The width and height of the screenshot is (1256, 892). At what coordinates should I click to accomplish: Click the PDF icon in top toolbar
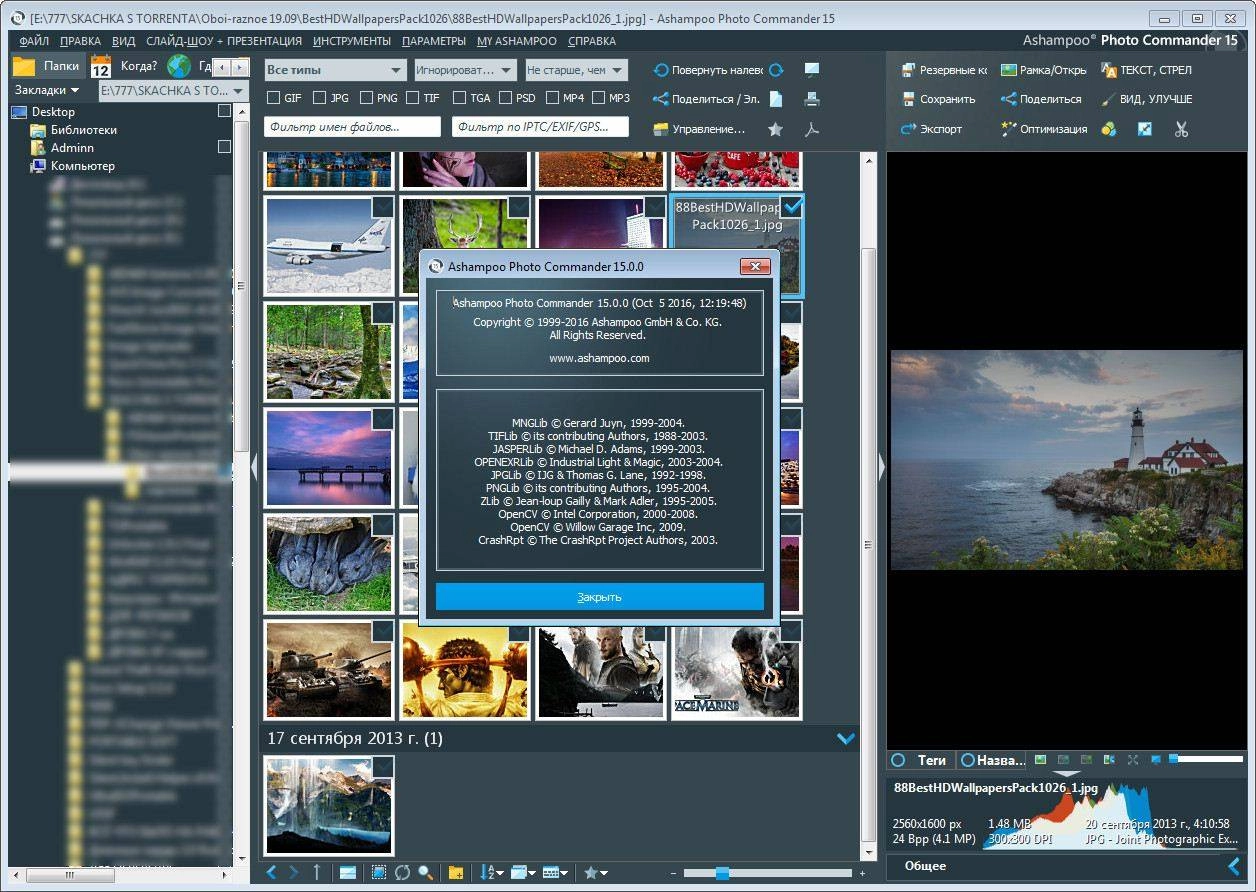point(812,129)
